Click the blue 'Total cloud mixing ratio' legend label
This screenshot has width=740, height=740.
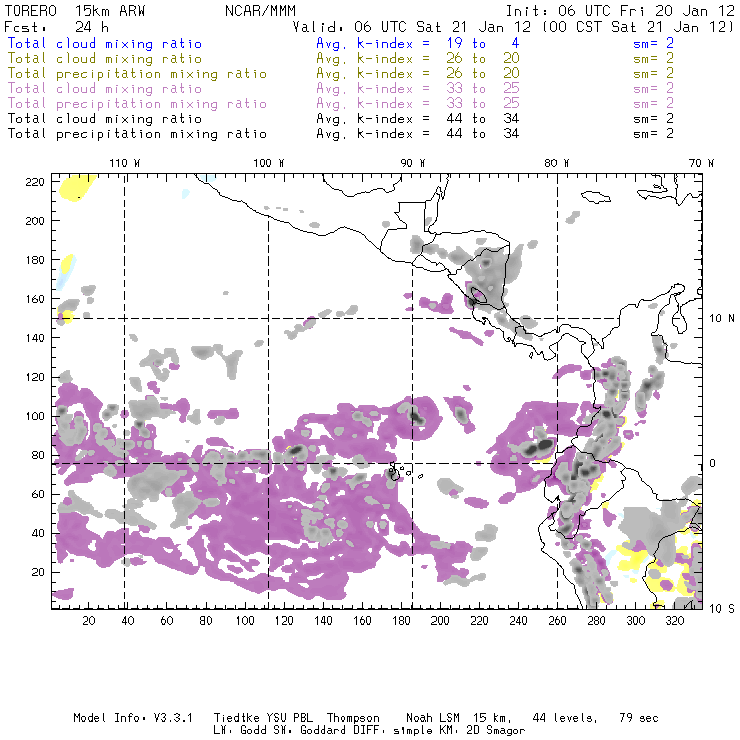105,44
